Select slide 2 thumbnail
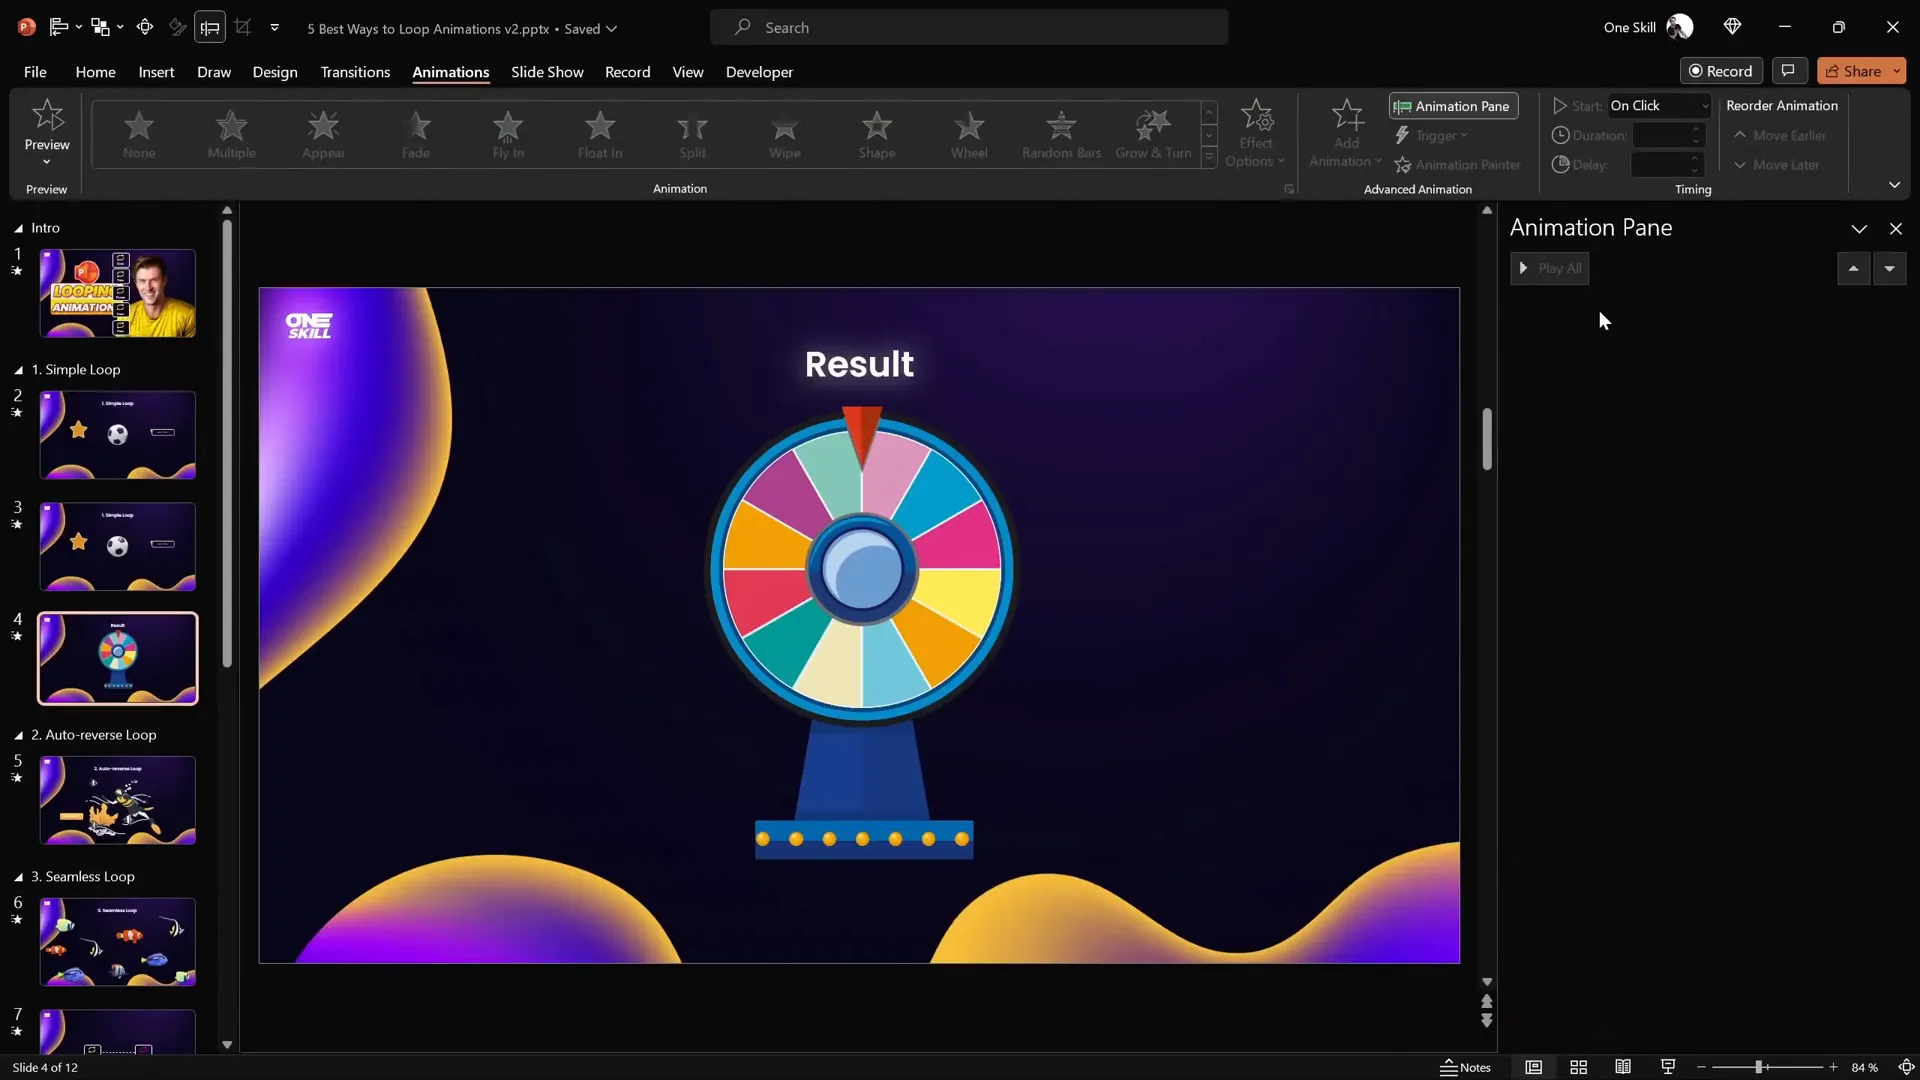 [118, 435]
